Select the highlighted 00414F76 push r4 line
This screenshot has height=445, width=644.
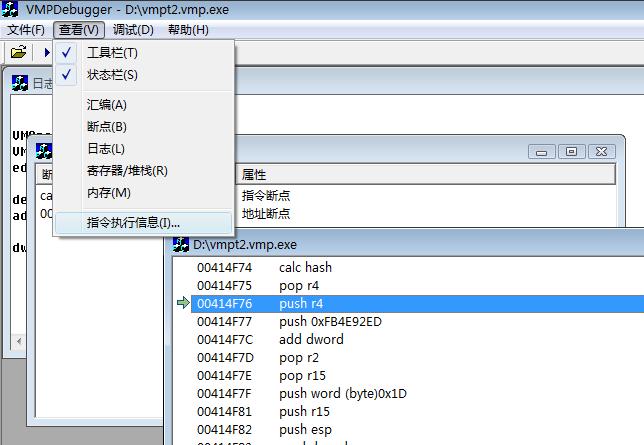point(417,304)
